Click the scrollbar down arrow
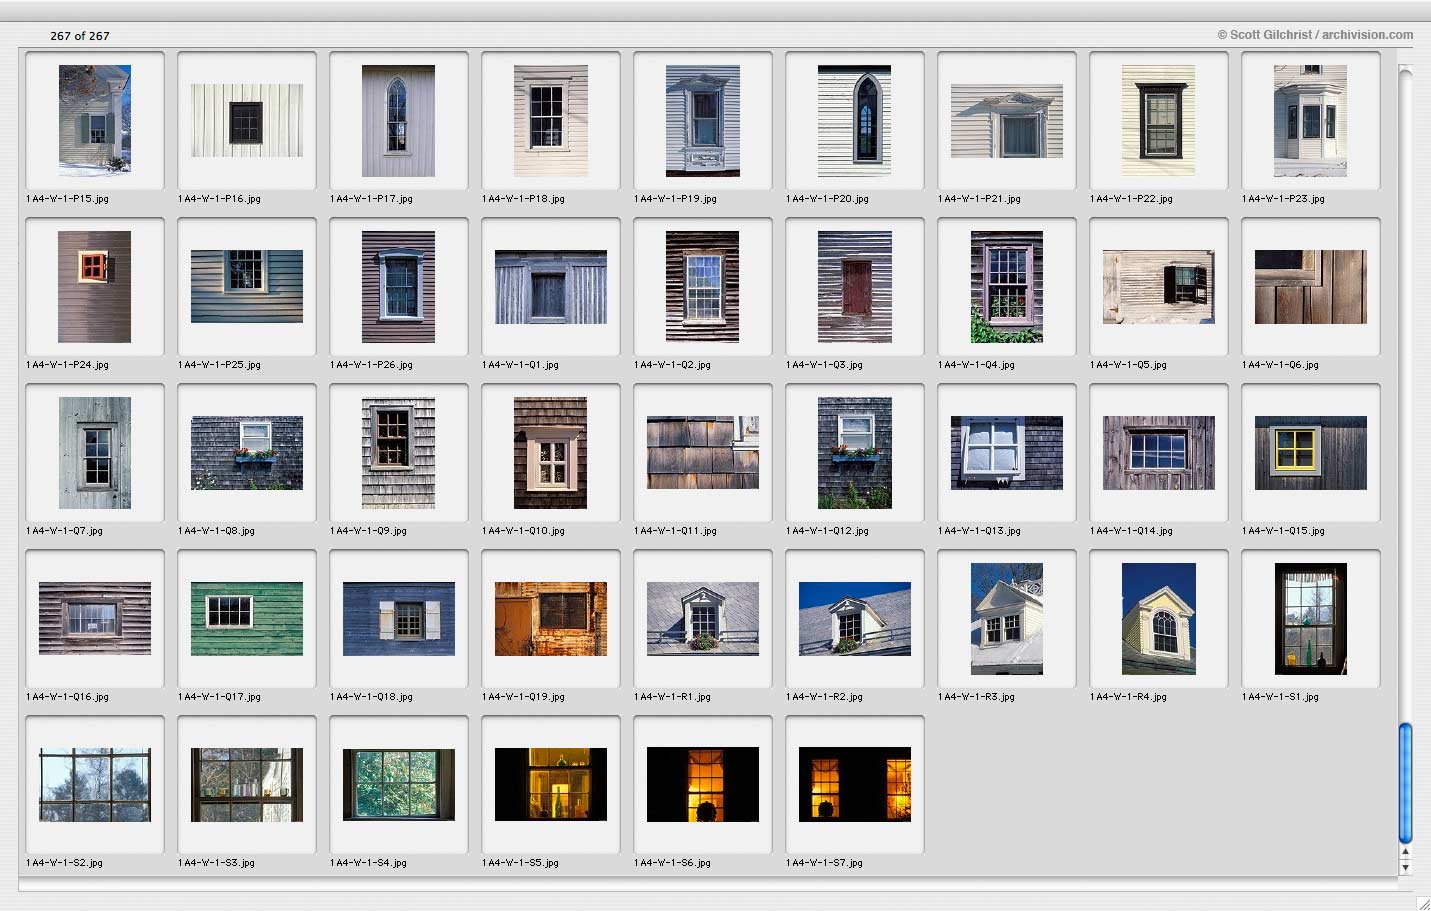Viewport: 1431px width, 911px height. [1405, 867]
